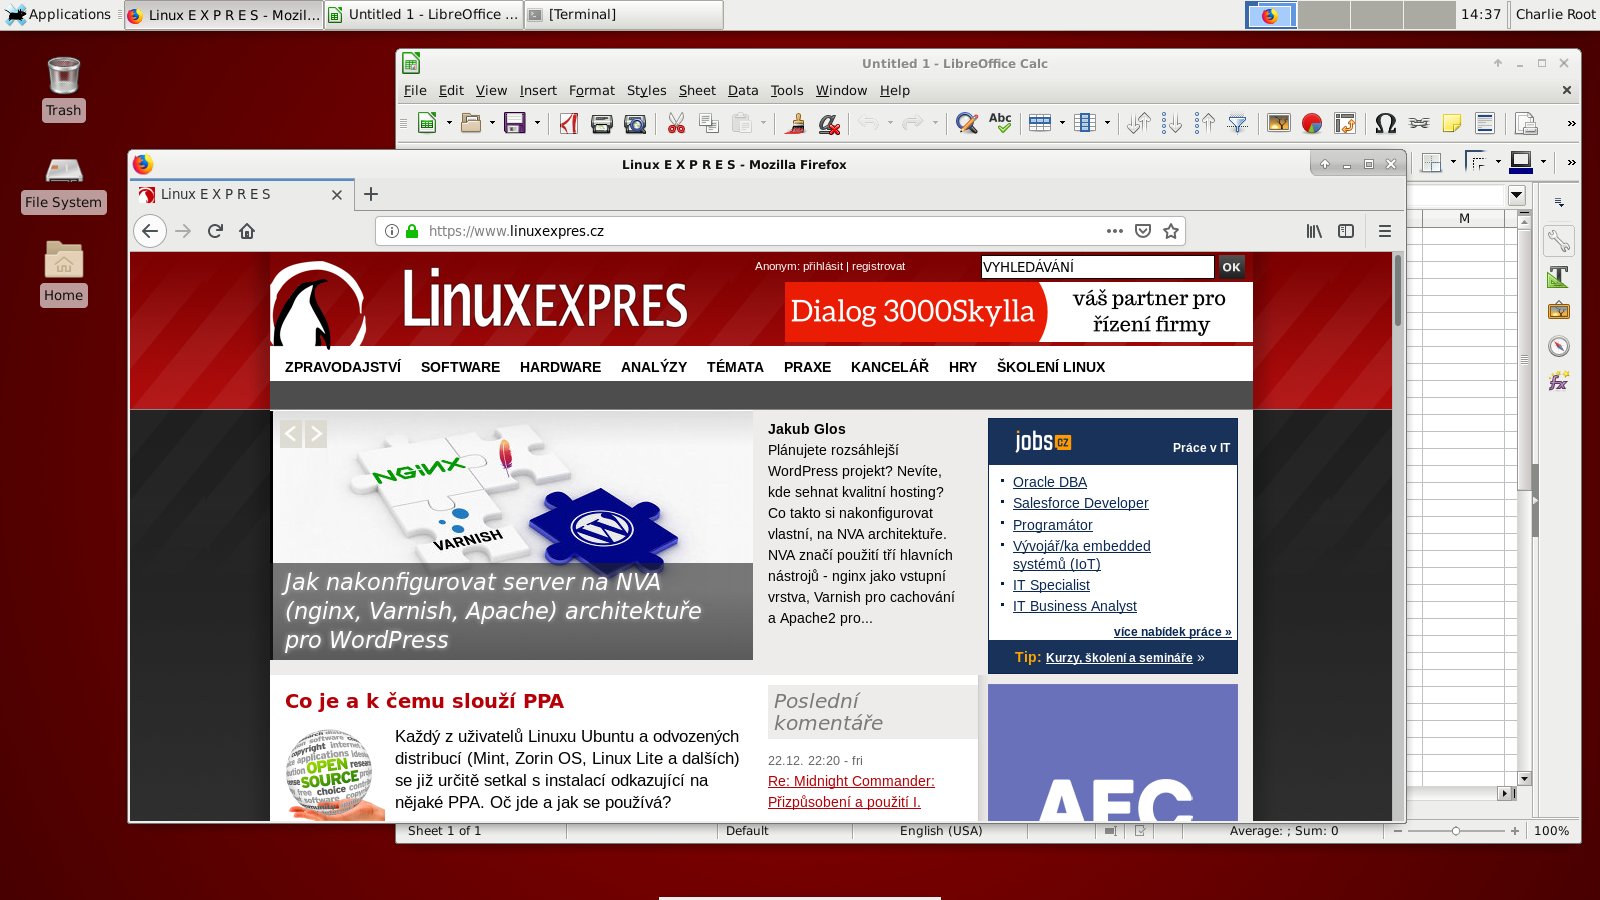Screen dimensions: 1600x900
Task: Open Find & Replace in Calc toolbar
Action: pos(966,123)
